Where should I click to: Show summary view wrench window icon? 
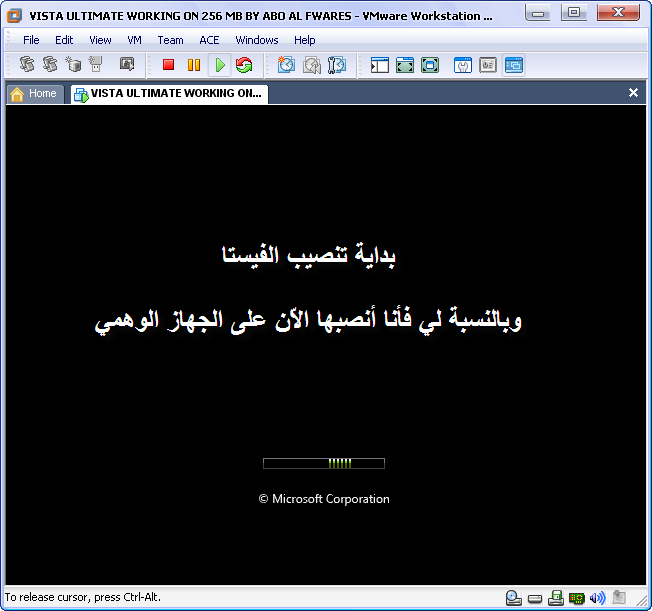point(463,65)
